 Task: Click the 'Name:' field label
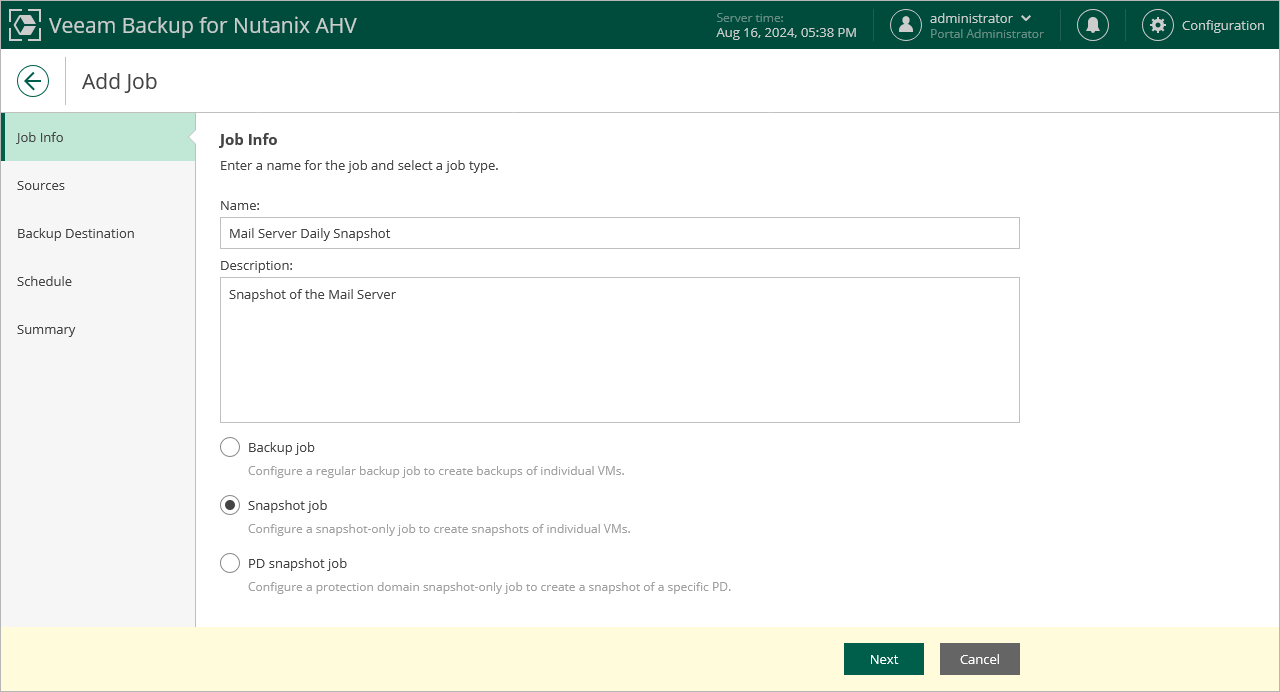click(x=240, y=205)
